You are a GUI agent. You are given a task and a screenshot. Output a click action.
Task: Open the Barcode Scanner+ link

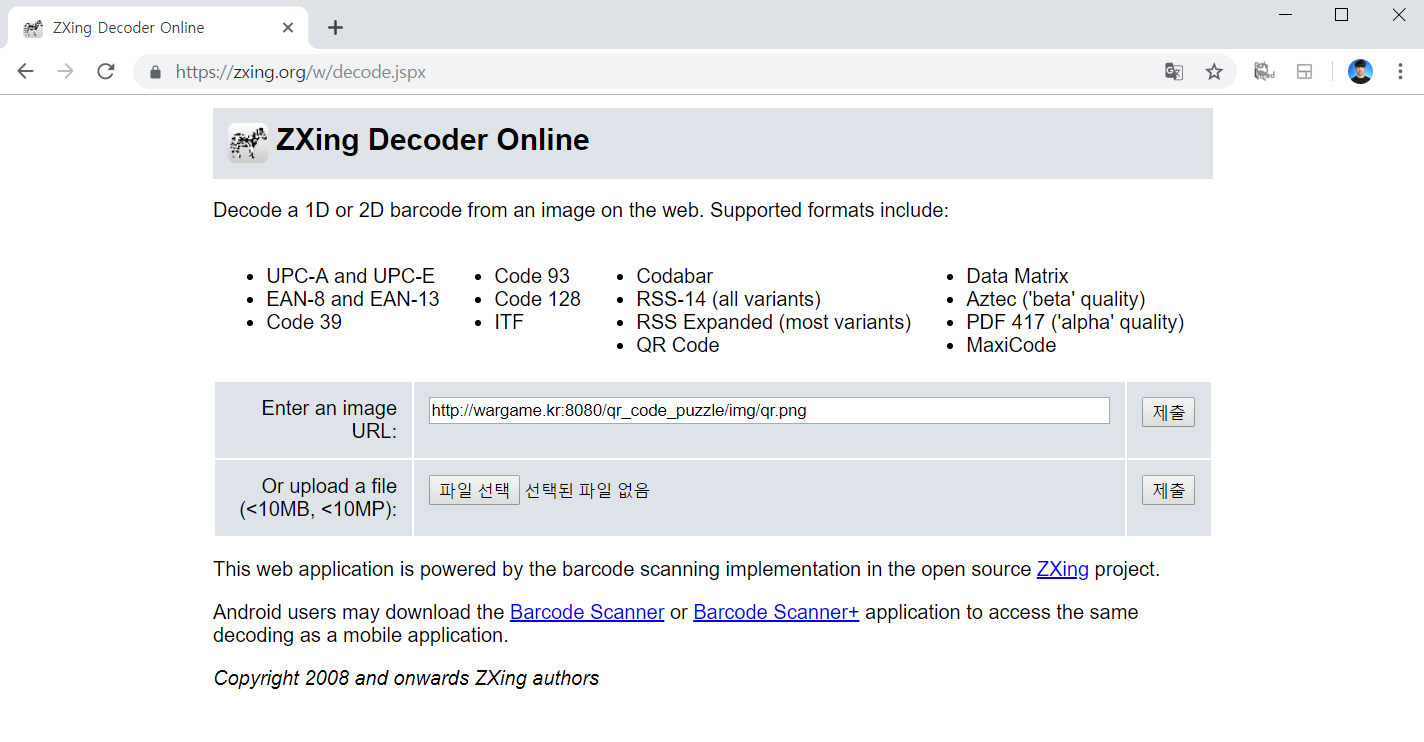pos(776,612)
